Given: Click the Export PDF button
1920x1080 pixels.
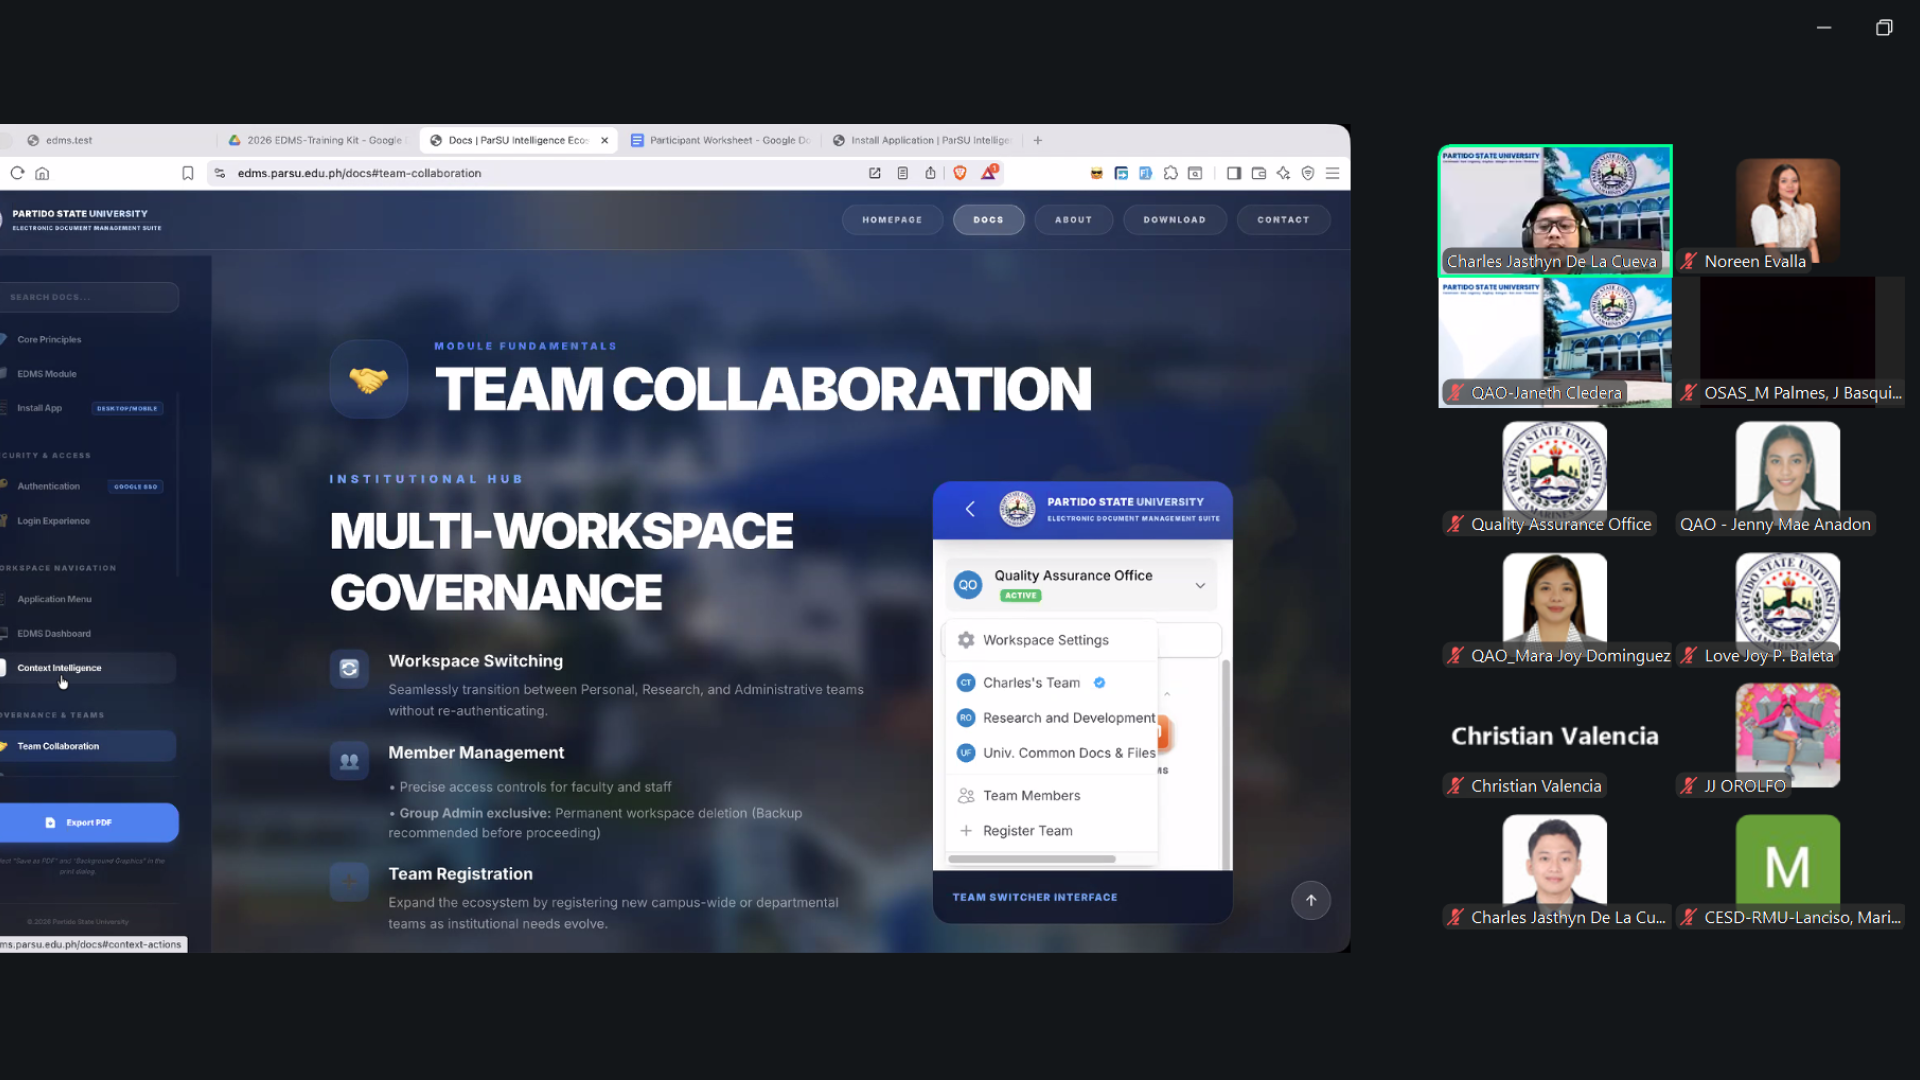Looking at the screenshot, I should [x=90, y=822].
